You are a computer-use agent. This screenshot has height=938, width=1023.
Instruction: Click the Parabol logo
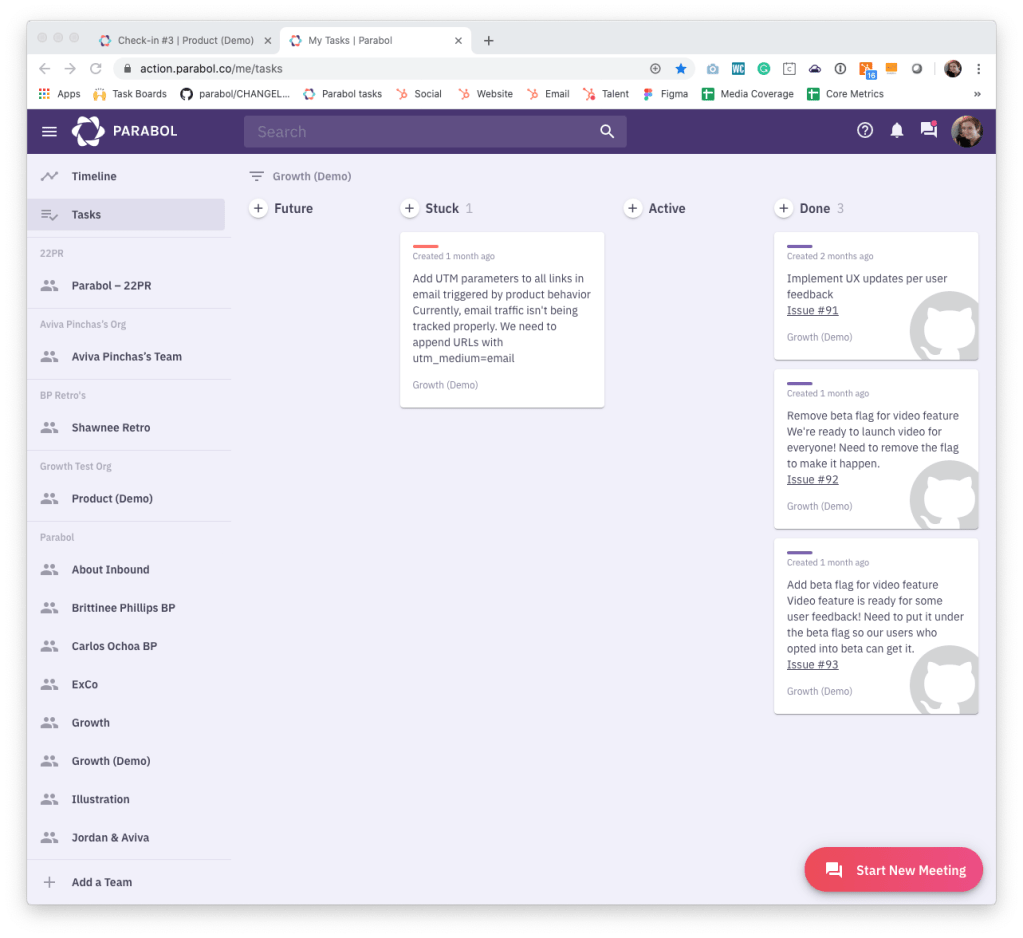tap(125, 131)
